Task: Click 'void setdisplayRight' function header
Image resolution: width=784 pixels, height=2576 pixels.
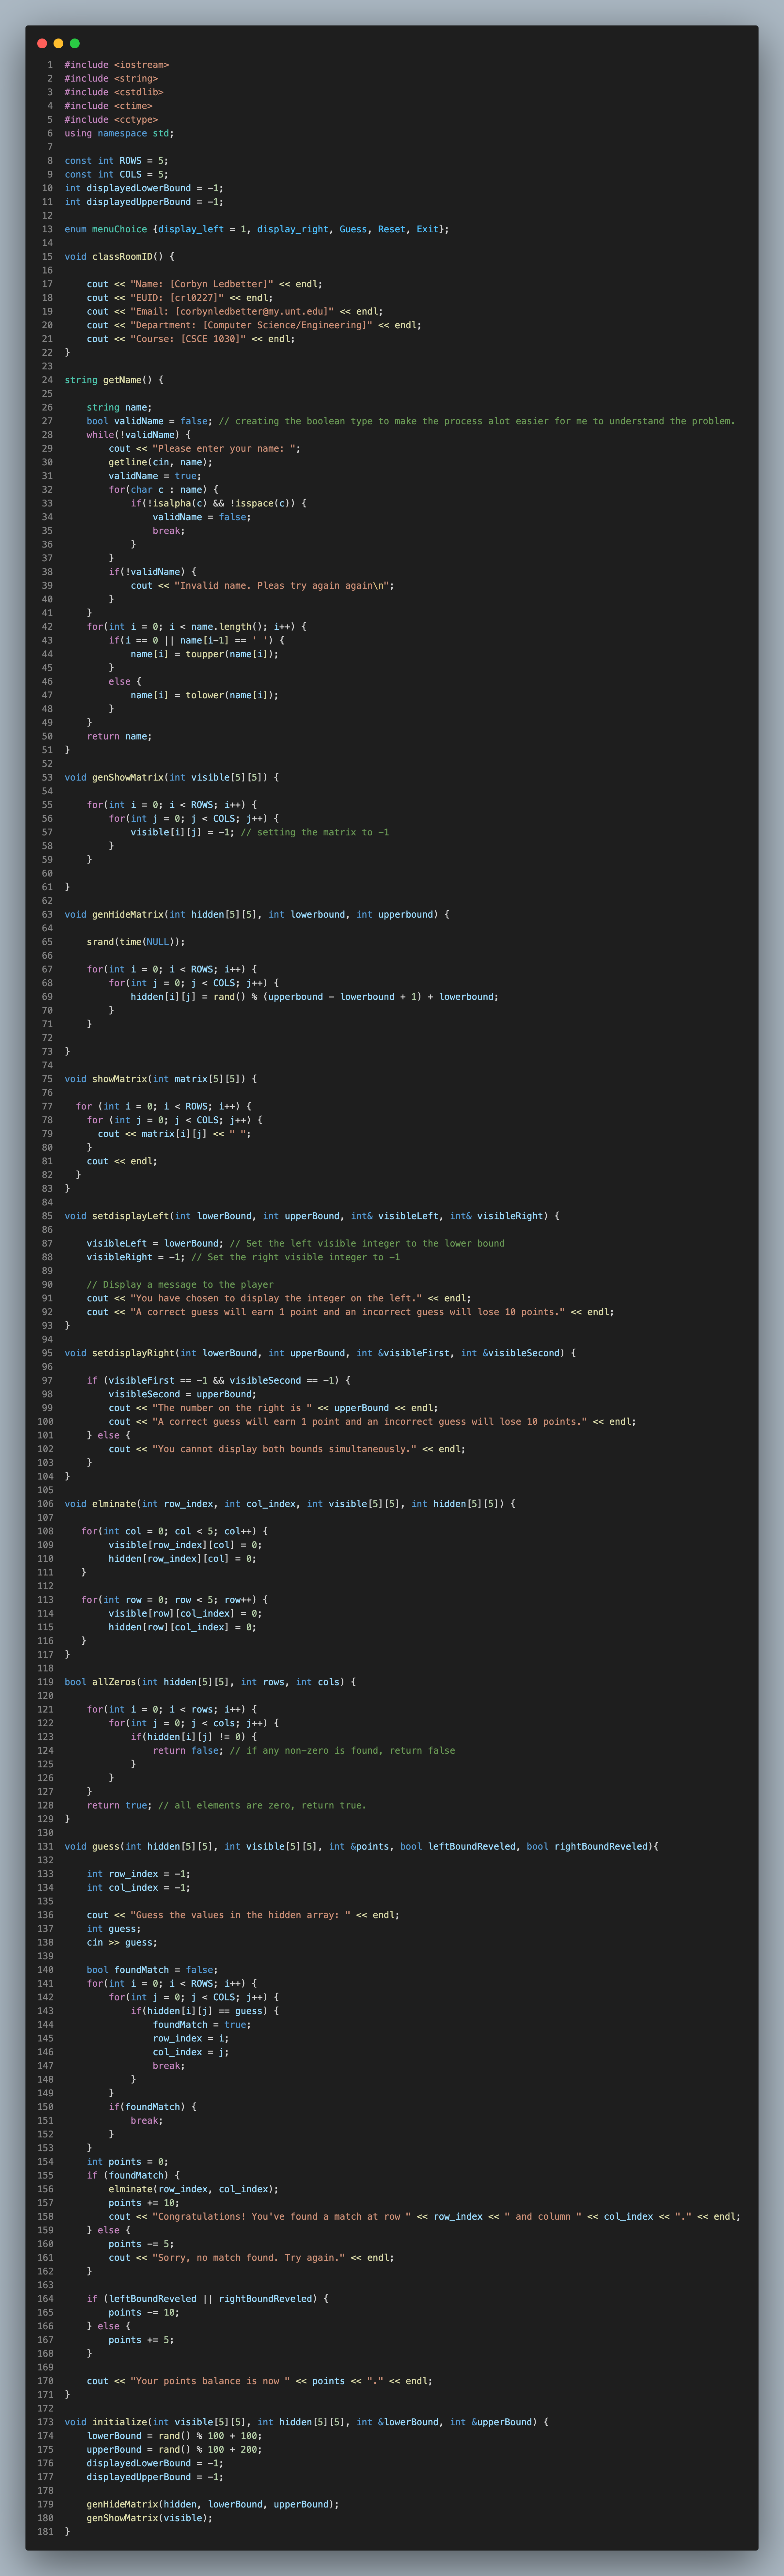Action: click(320, 1353)
